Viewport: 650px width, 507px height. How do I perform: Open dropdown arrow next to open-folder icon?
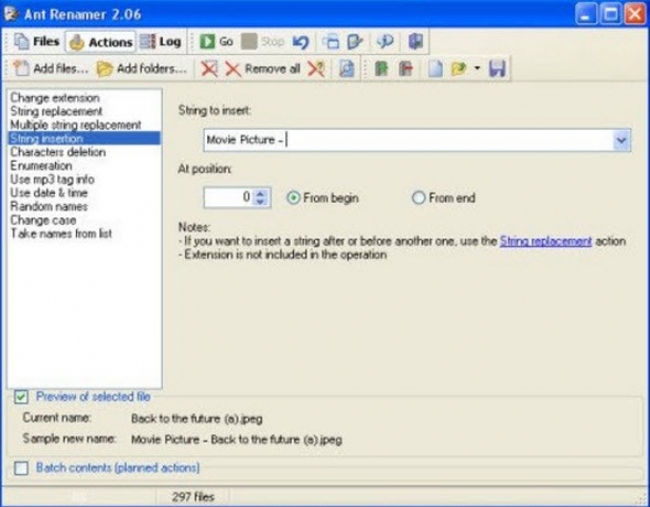click(477, 69)
